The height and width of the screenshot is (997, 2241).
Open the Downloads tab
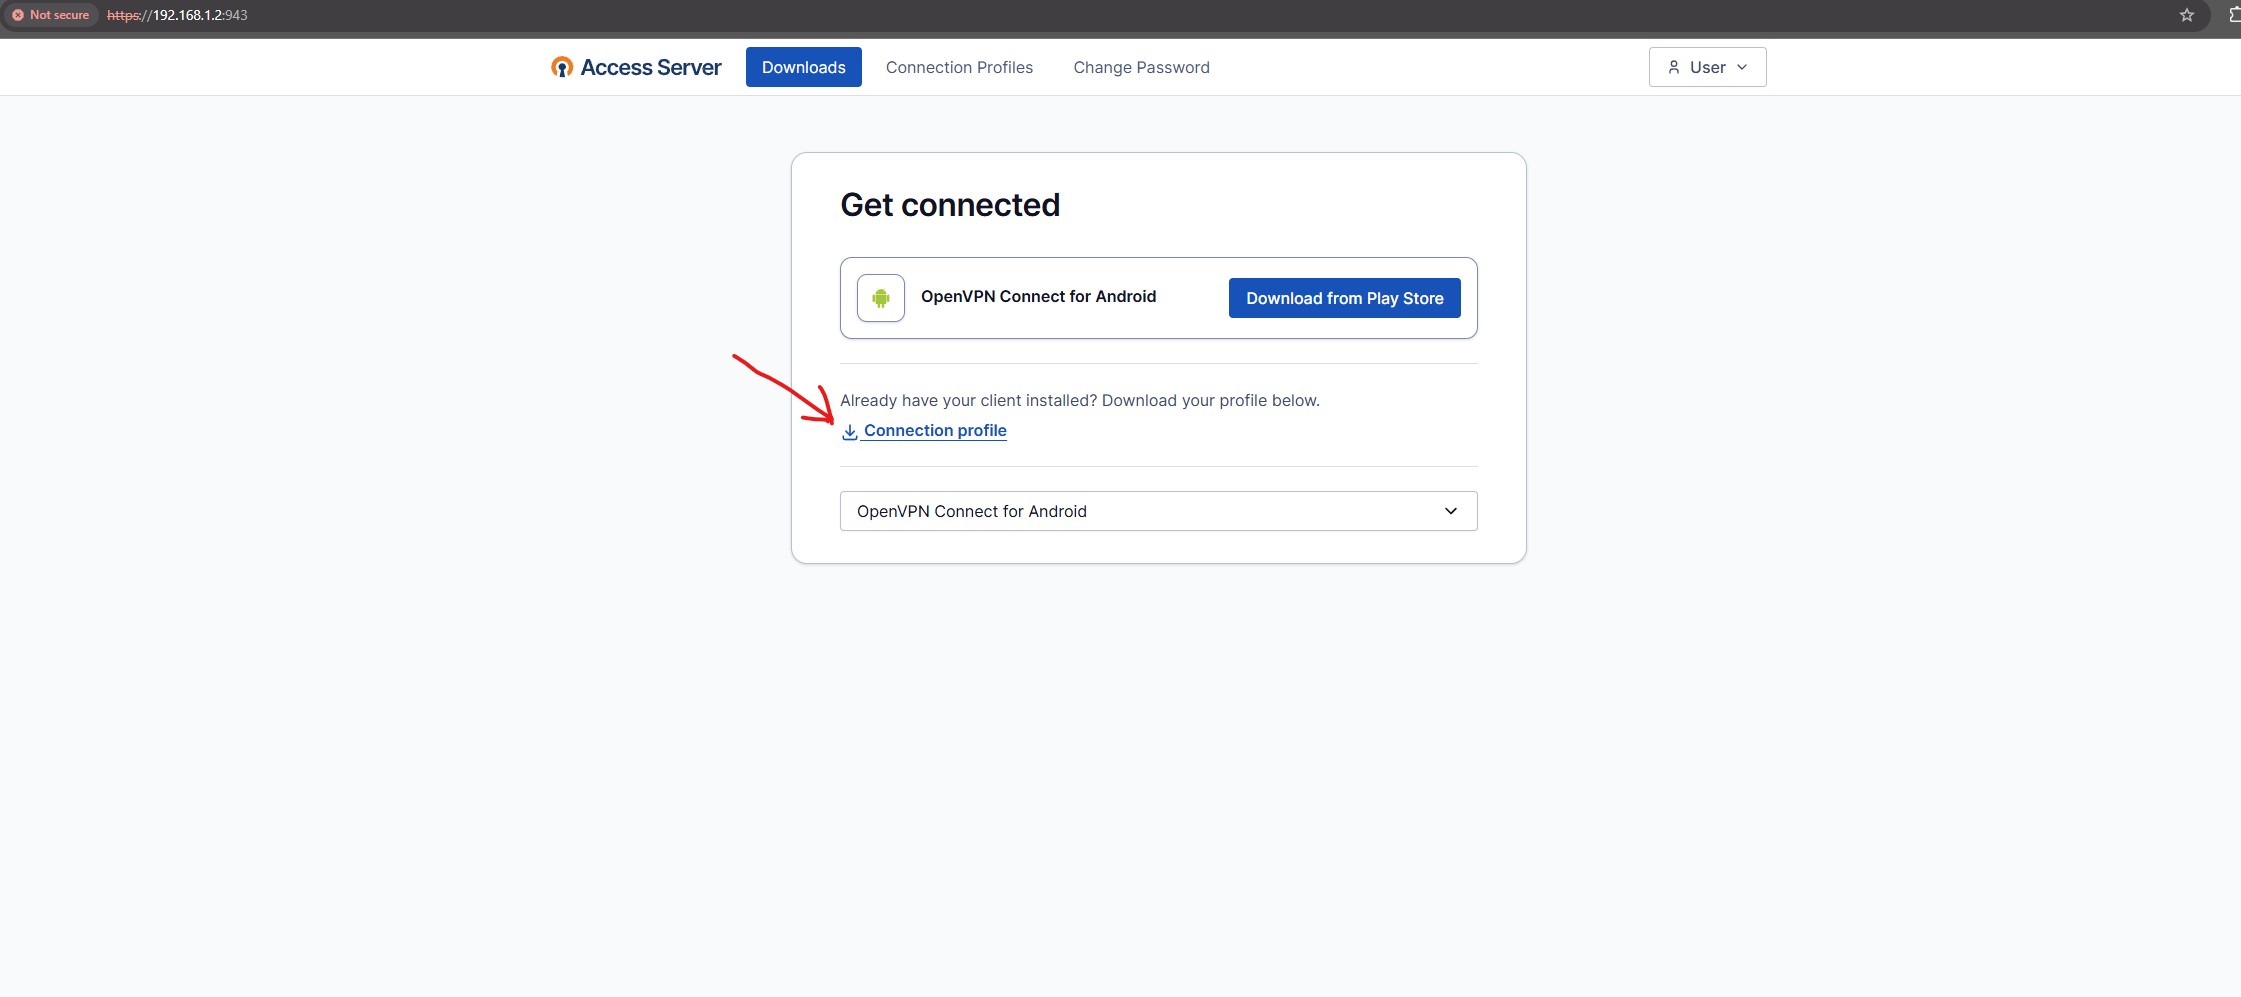coord(803,67)
